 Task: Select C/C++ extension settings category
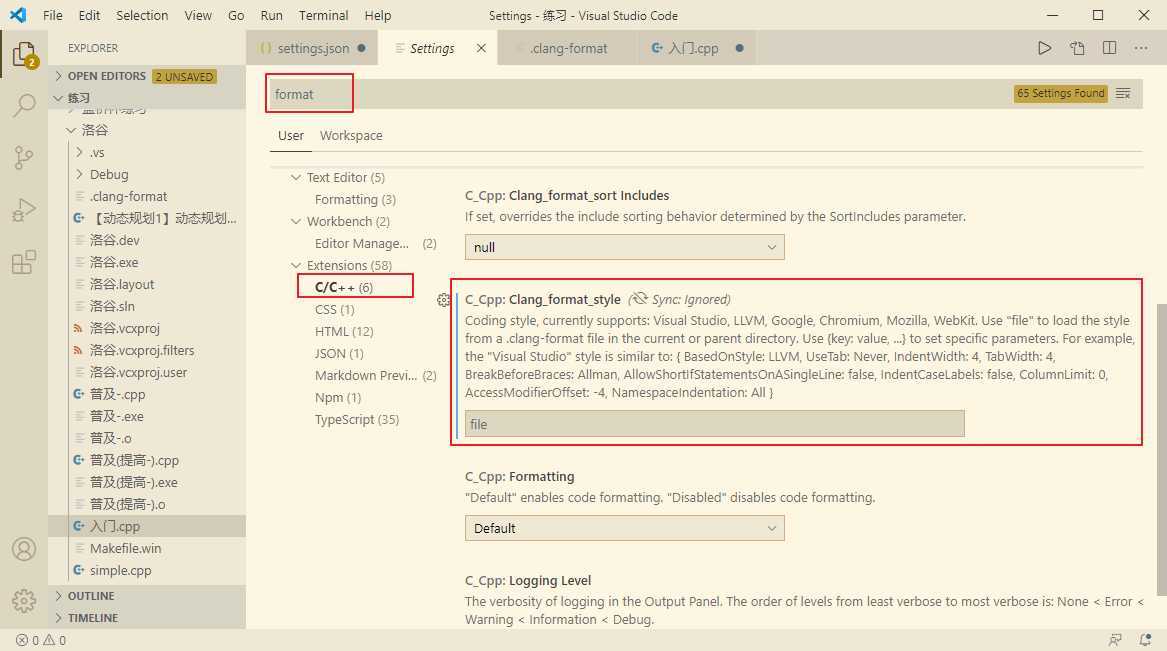click(344, 287)
